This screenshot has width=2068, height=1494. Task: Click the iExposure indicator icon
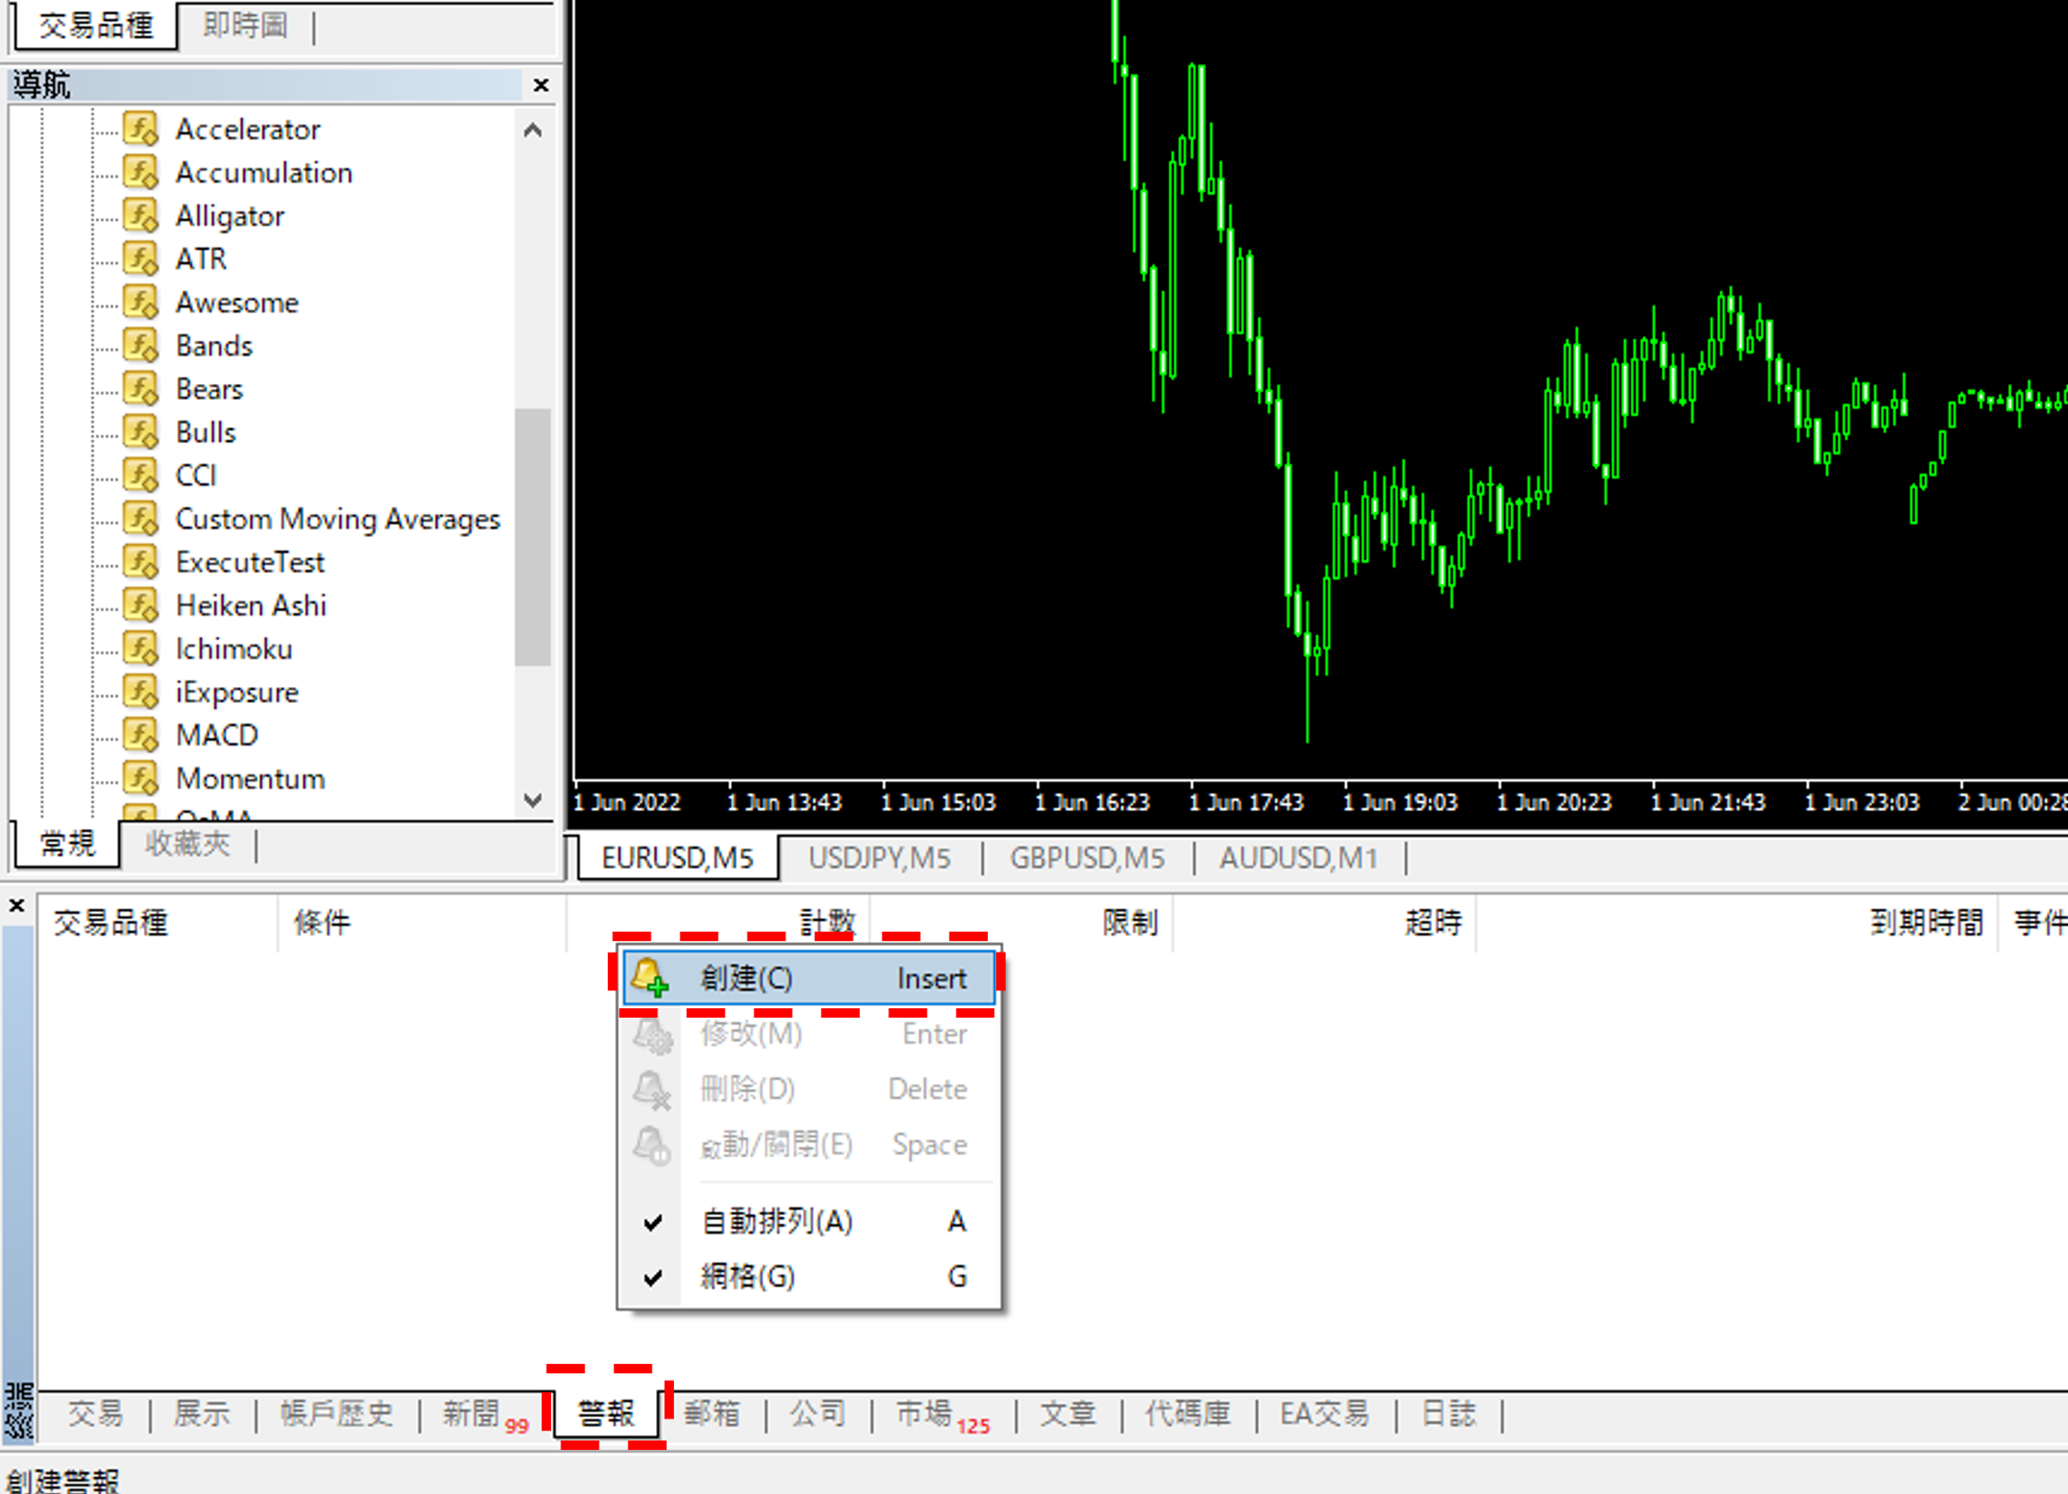[x=141, y=692]
